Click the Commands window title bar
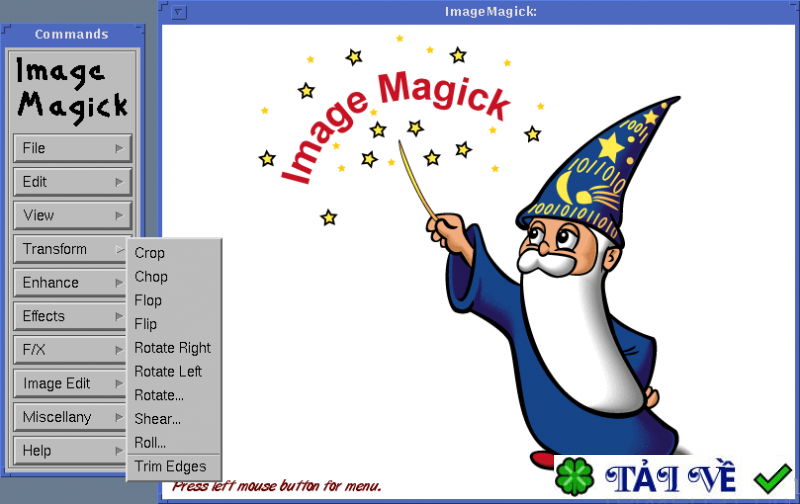Screen dimensions: 800x504 point(72,34)
